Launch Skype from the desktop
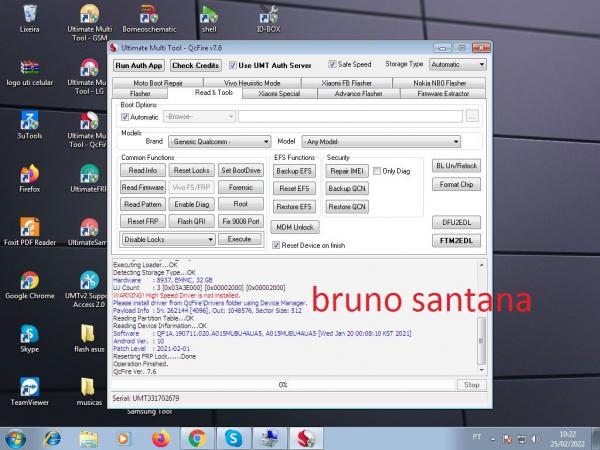The image size is (600, 450). pos(29,338)
